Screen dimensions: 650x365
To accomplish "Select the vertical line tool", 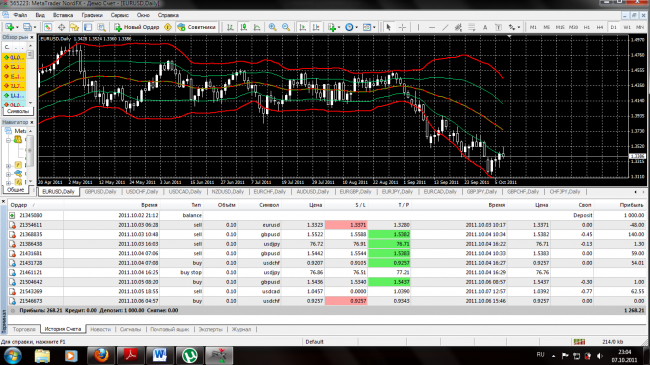I will [418, 27].
